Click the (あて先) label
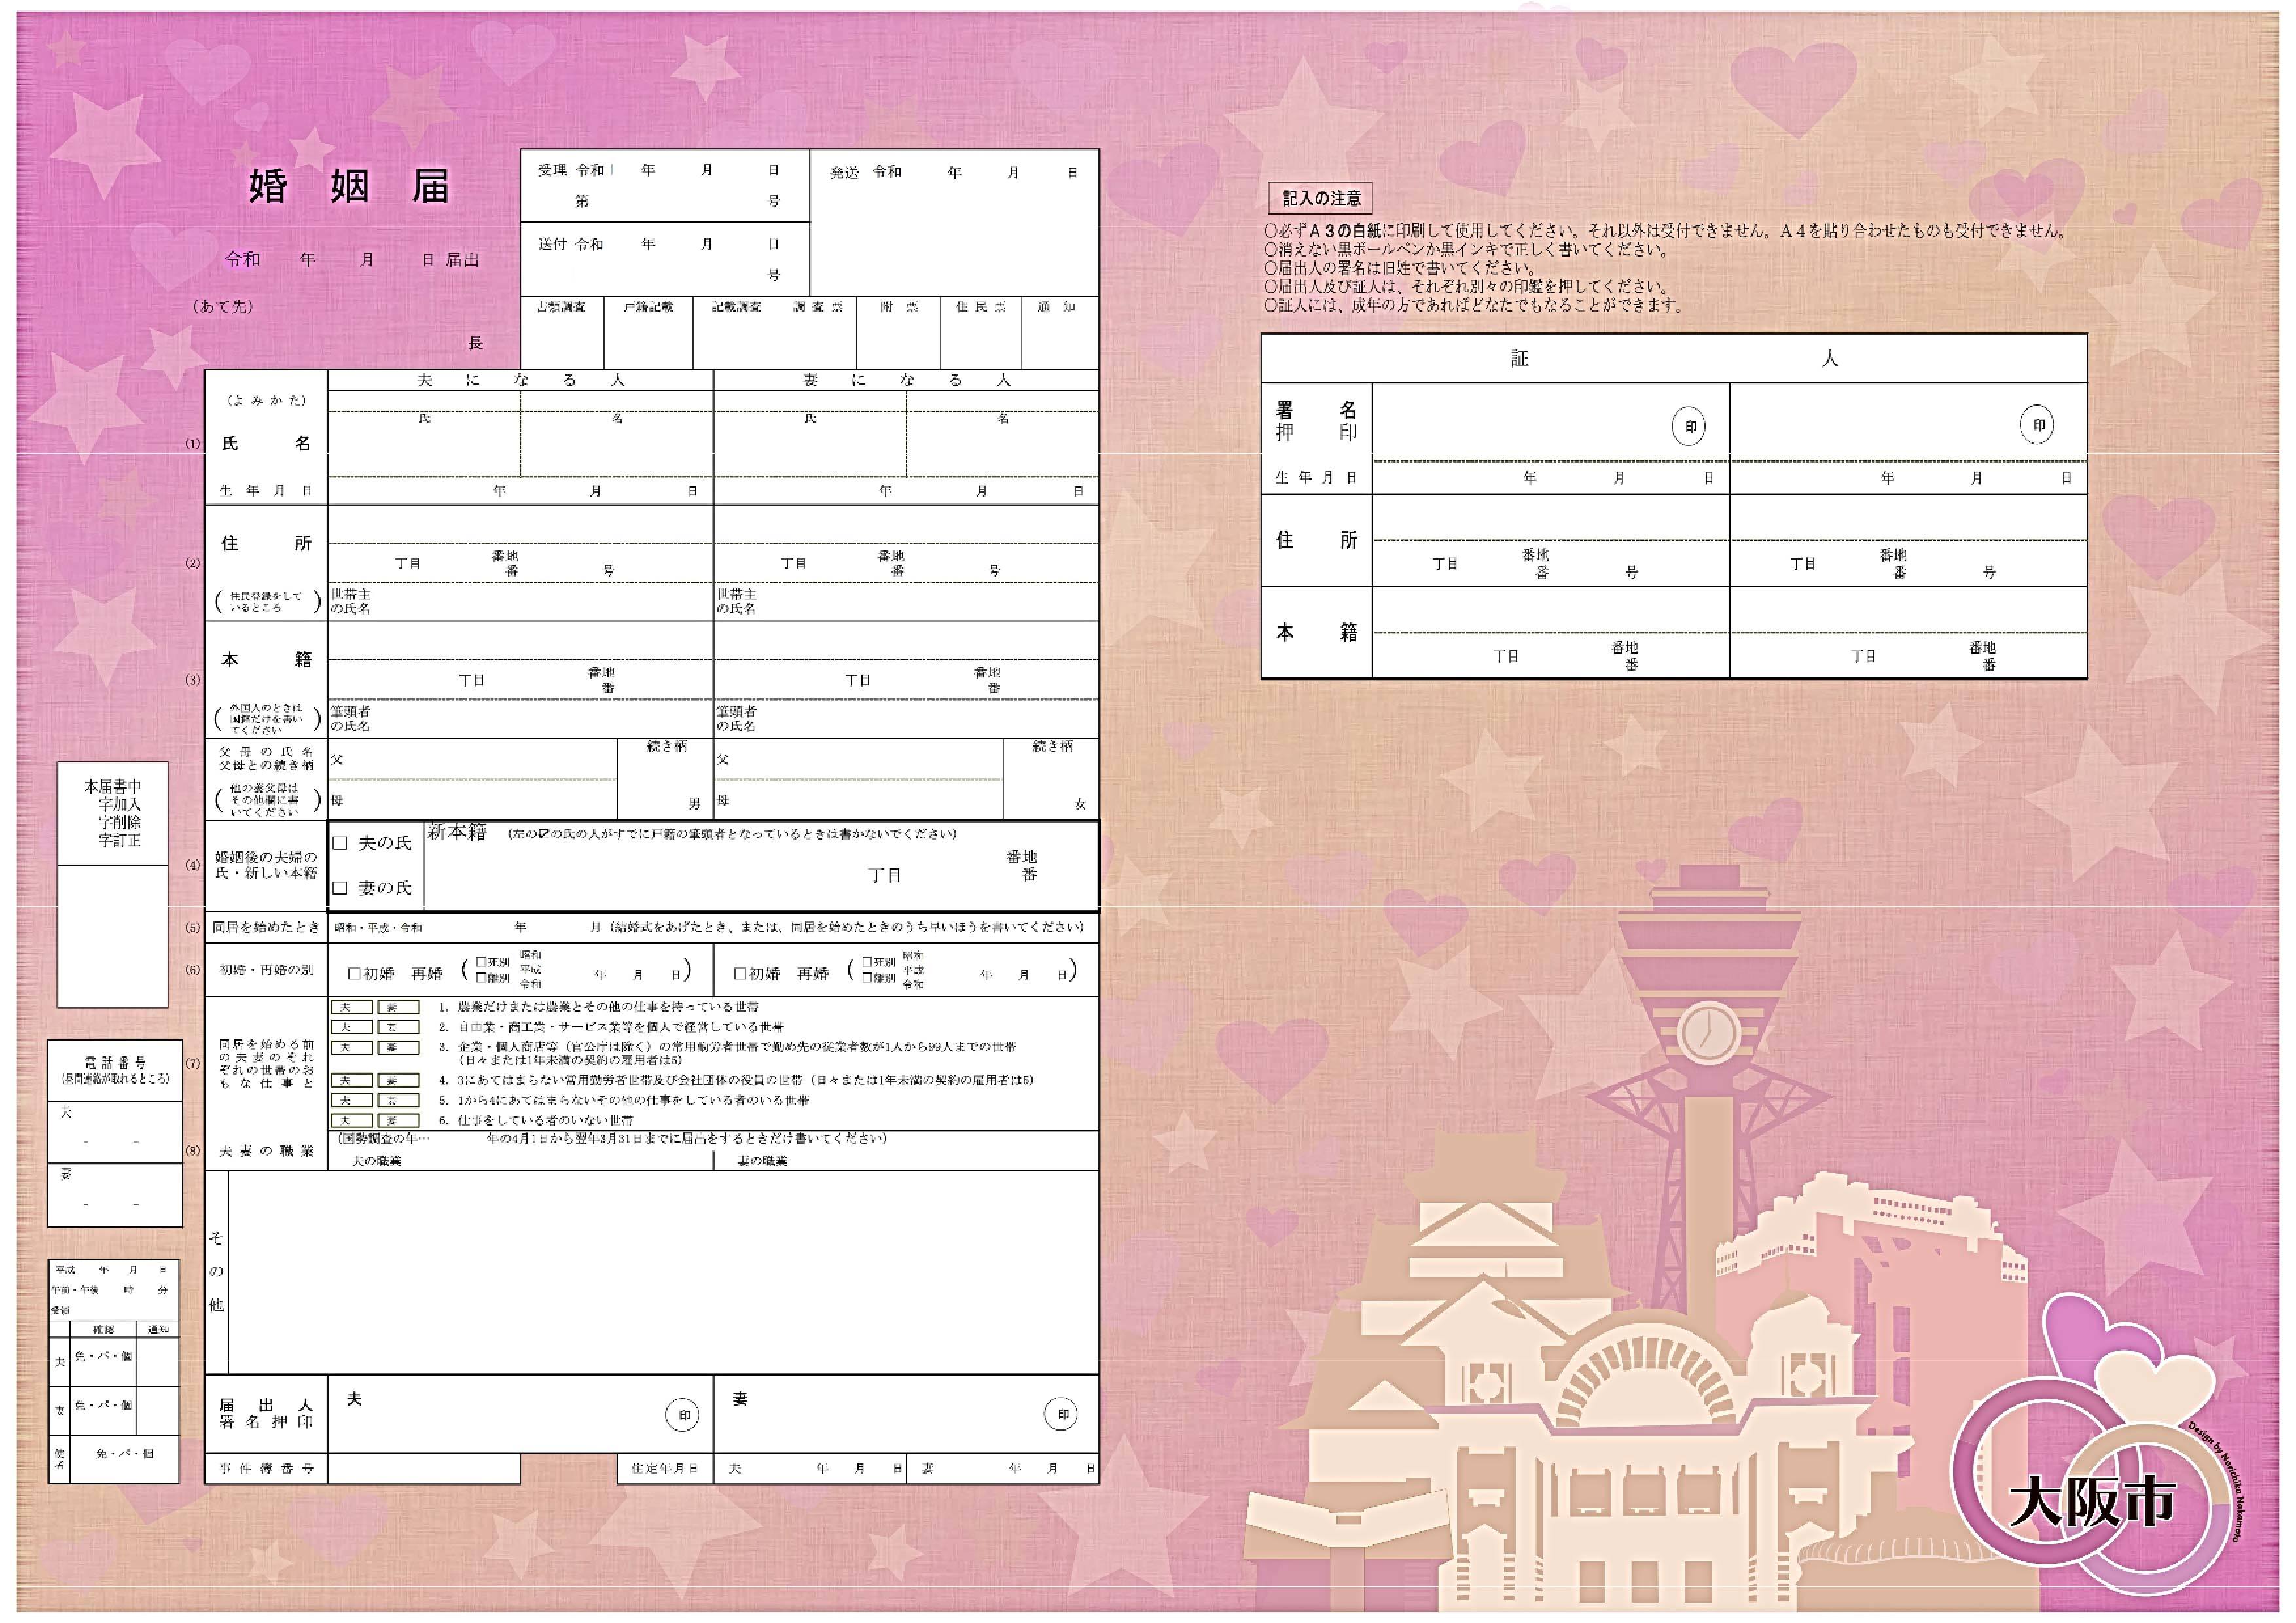This screenshot has width=2296, height=1623. 223,306
